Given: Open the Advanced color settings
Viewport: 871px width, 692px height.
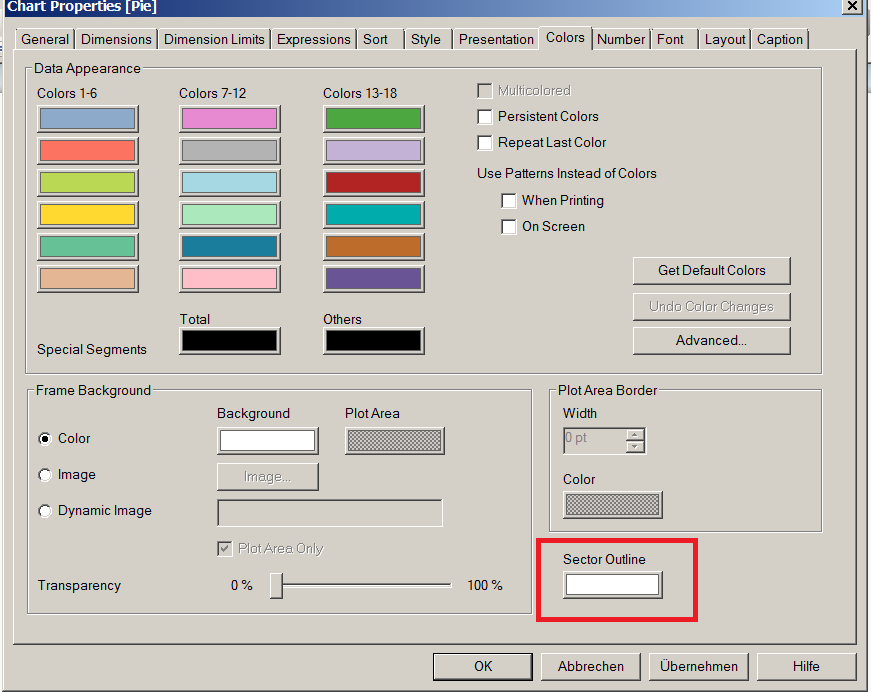Looking at the screenshot, I should 712,340.
